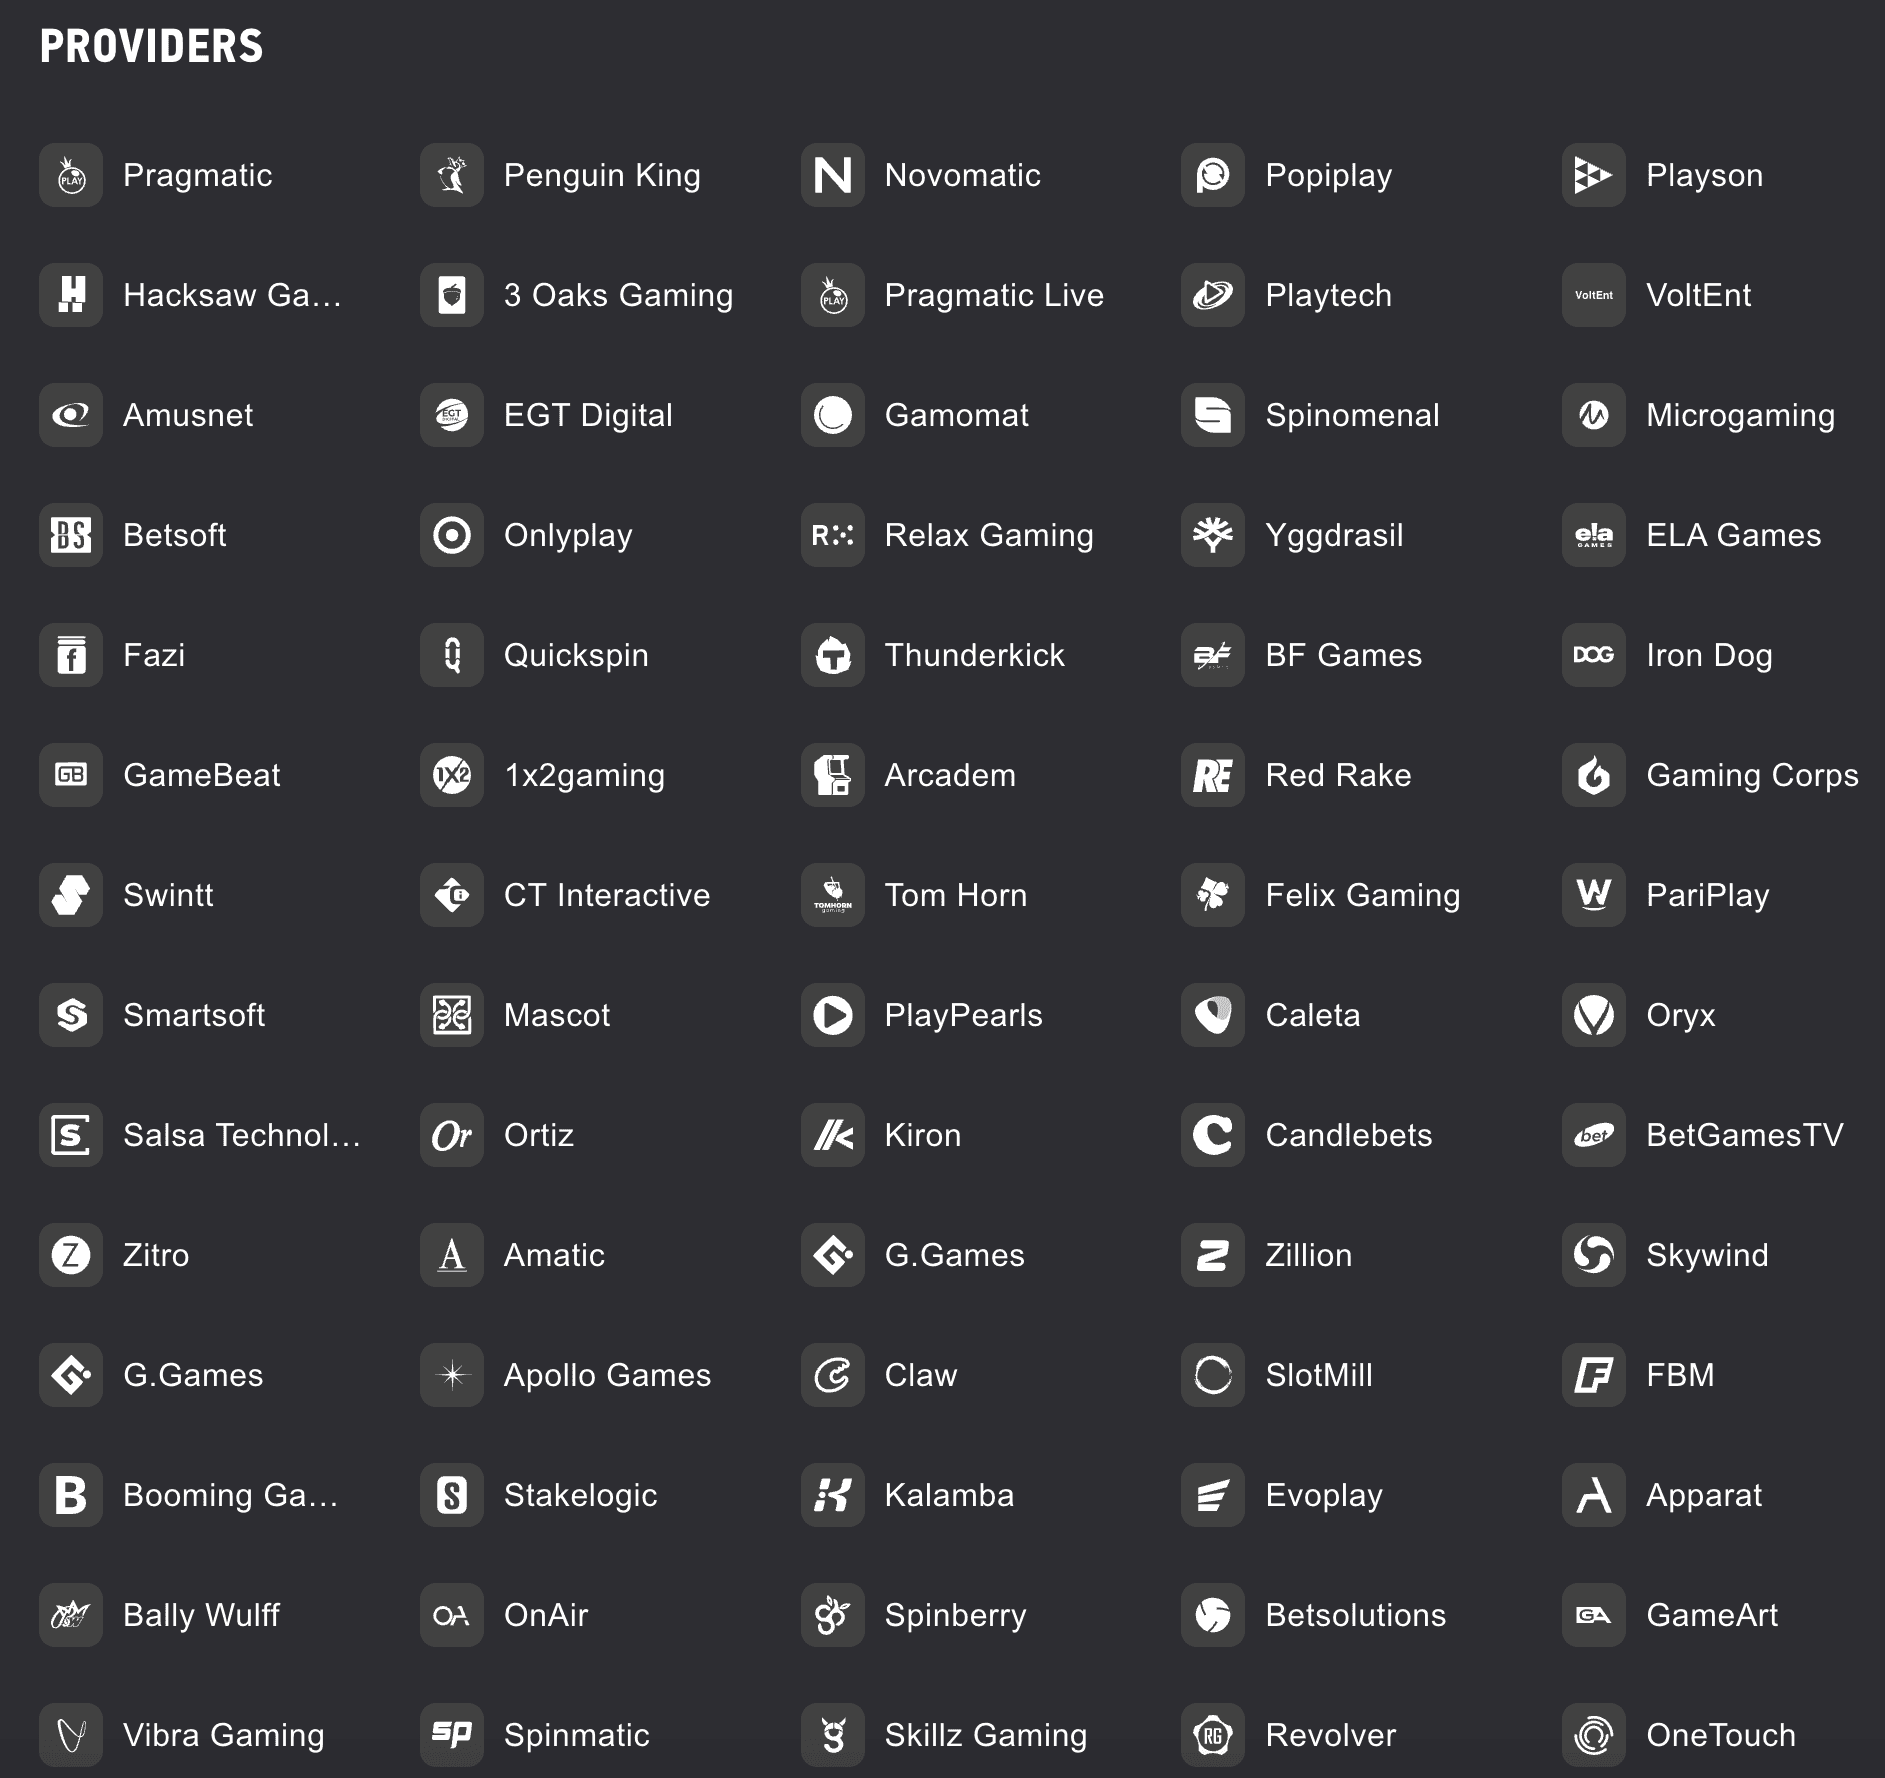Click the Spinomenal provider label

[x=1352, y=415]
